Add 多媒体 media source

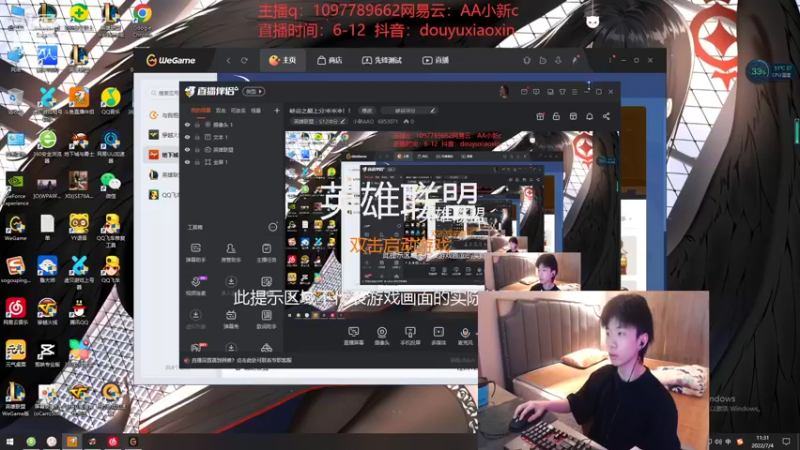pyautogui.click(x=438, y=336)
